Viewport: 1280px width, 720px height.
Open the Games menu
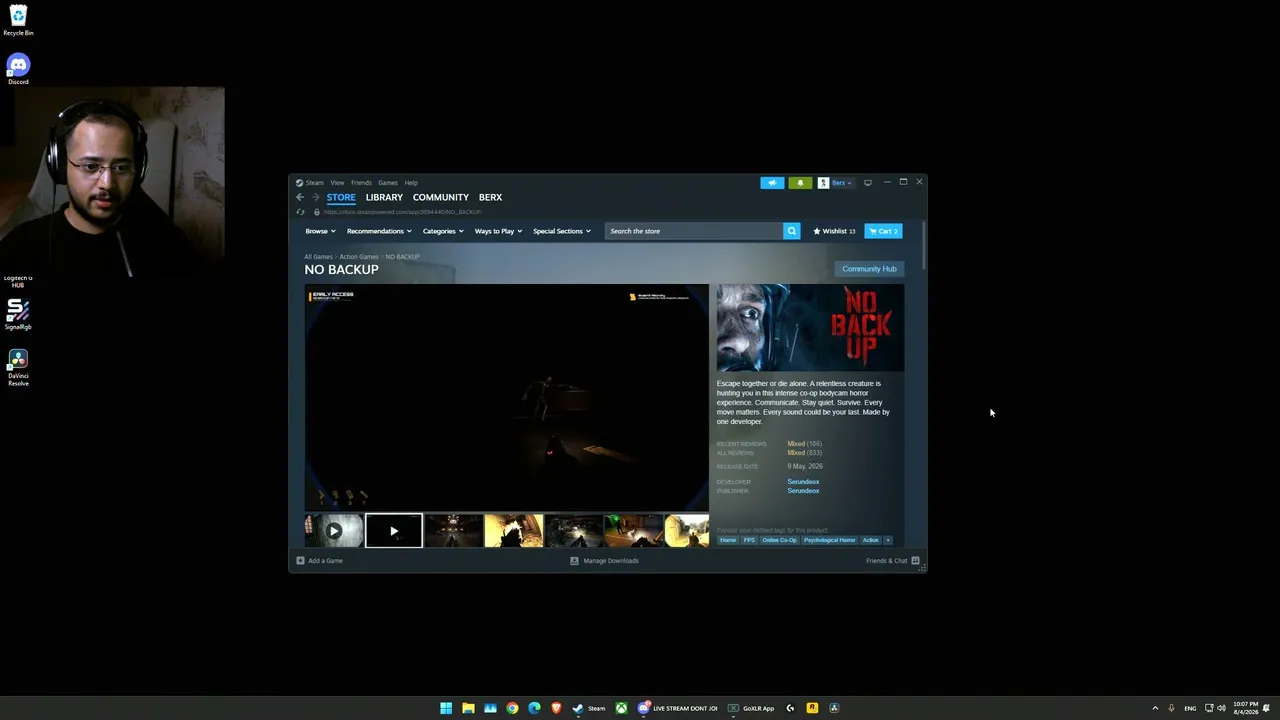(x=387, y=183)
